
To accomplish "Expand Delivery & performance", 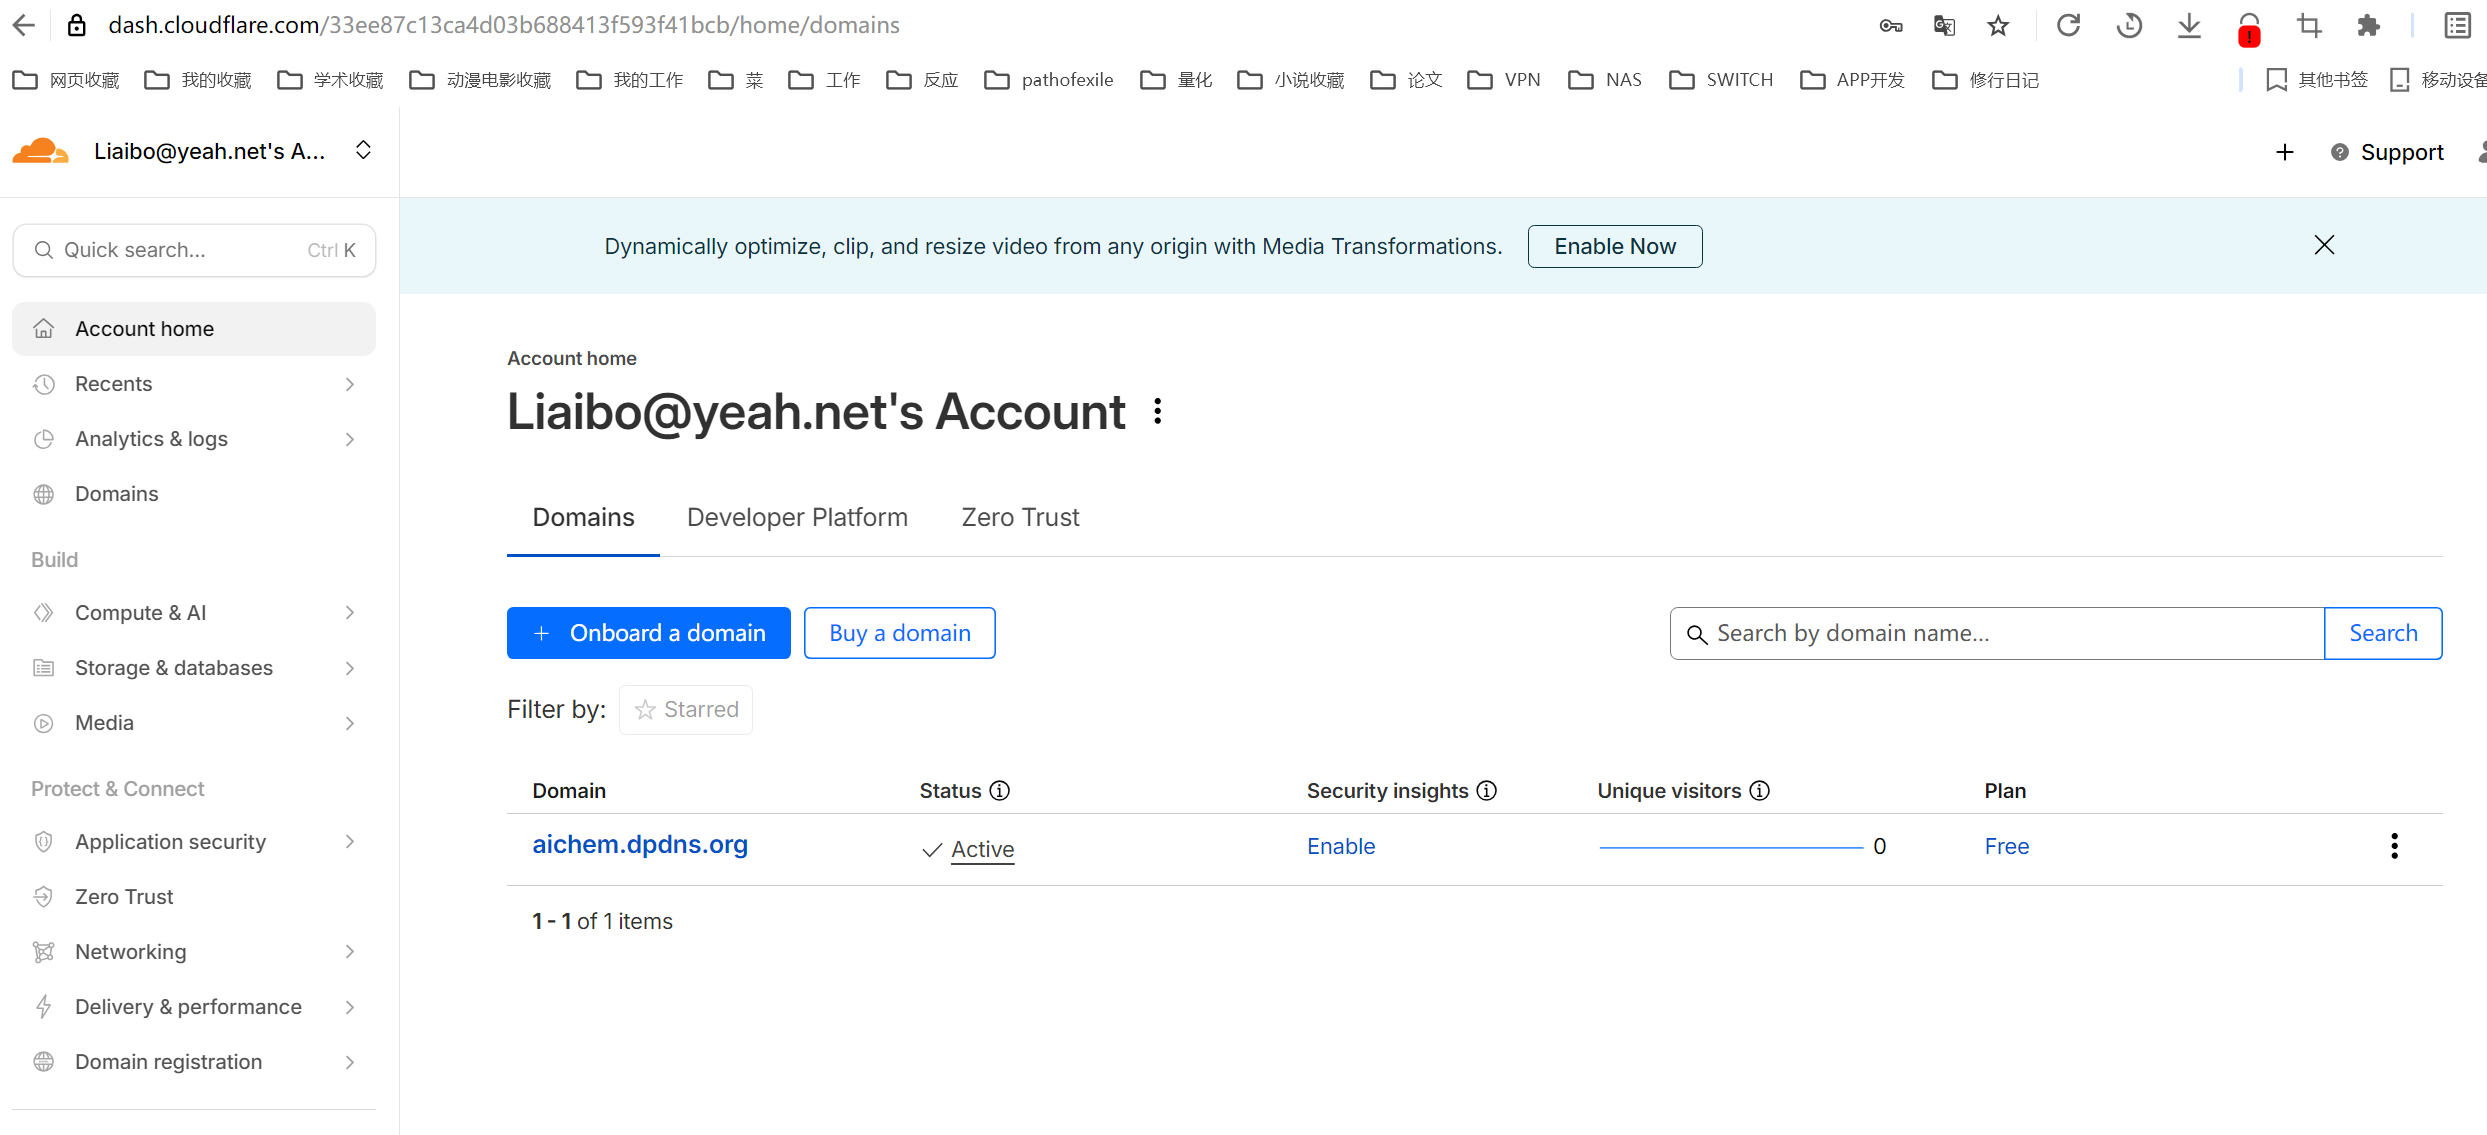I will [194, 1007].
